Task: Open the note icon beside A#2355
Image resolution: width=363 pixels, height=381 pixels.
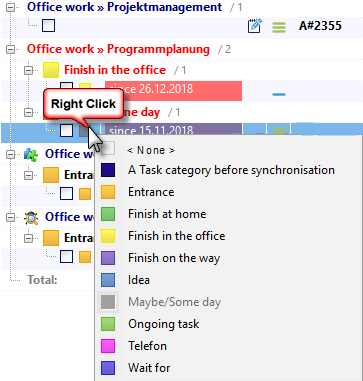Action: 255,26
